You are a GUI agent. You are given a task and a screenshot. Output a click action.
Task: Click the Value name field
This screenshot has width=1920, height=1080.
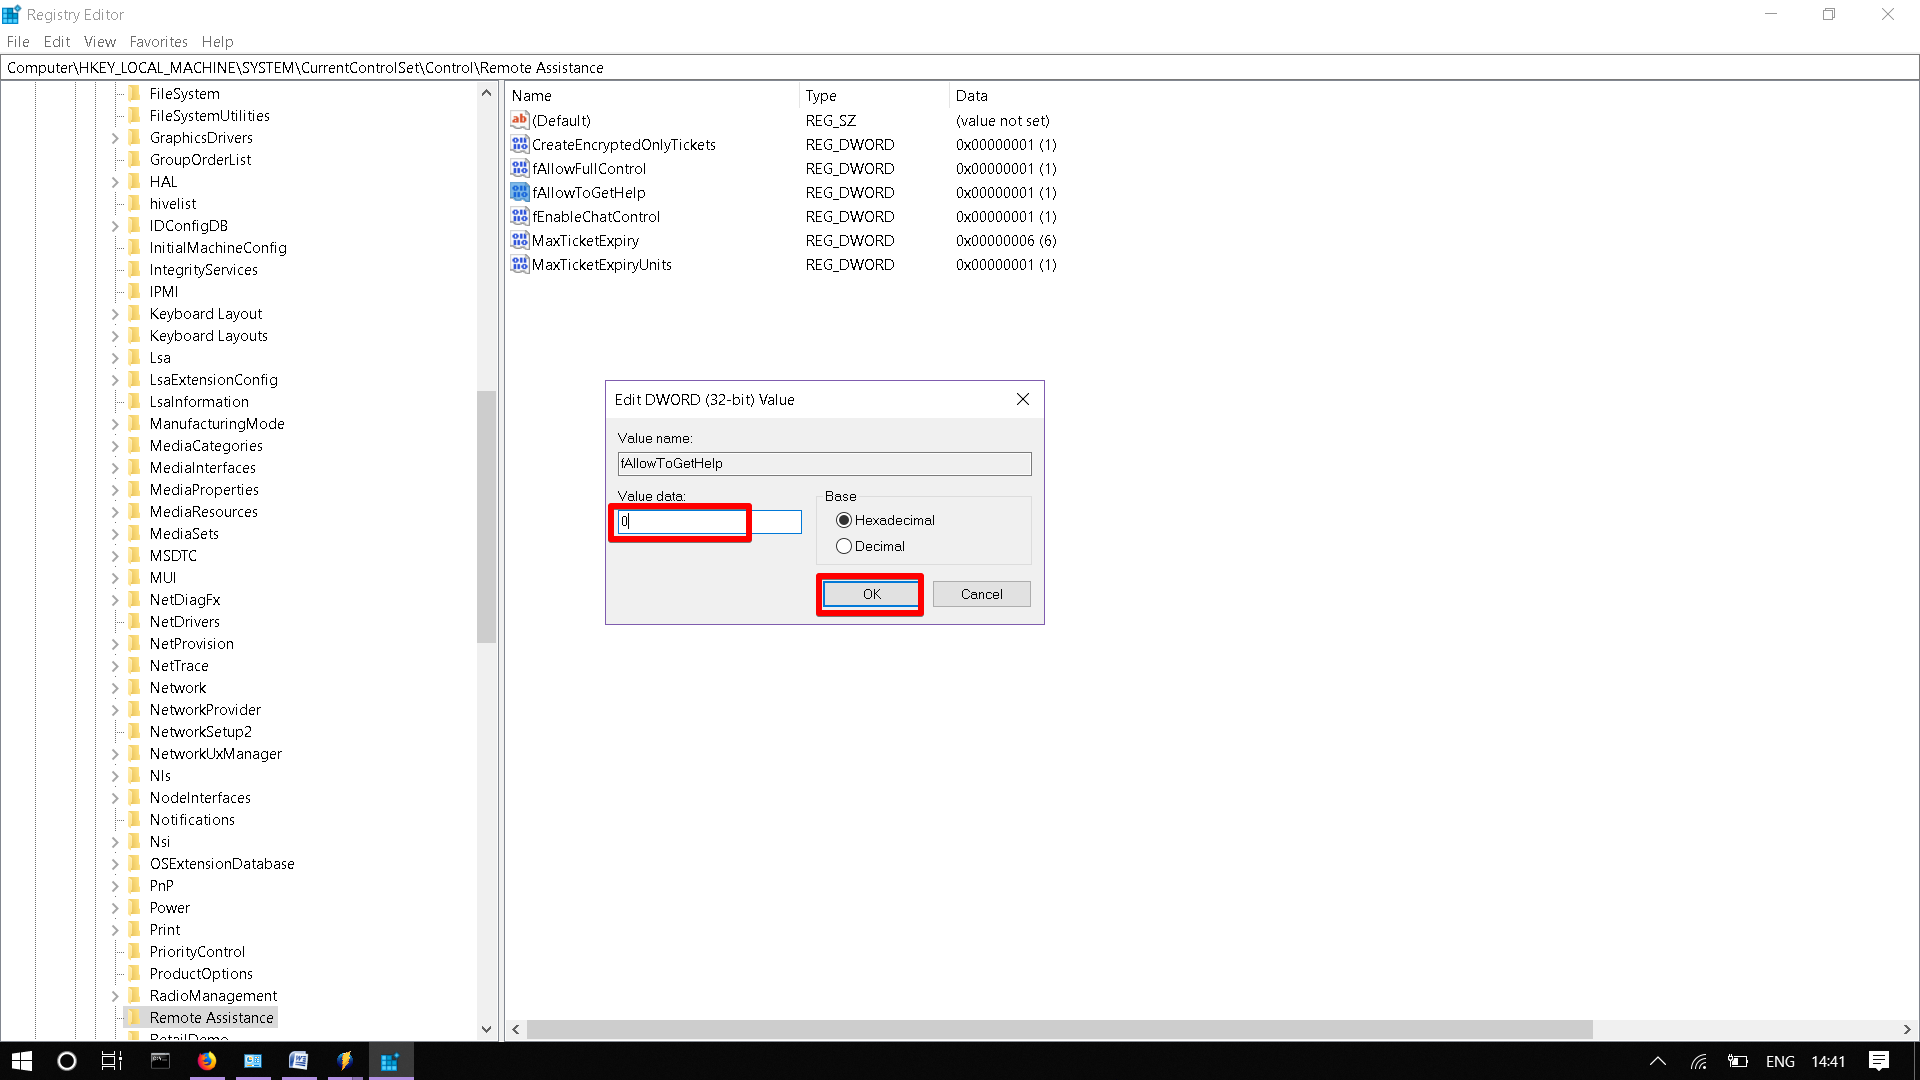(x=824, y=463)
